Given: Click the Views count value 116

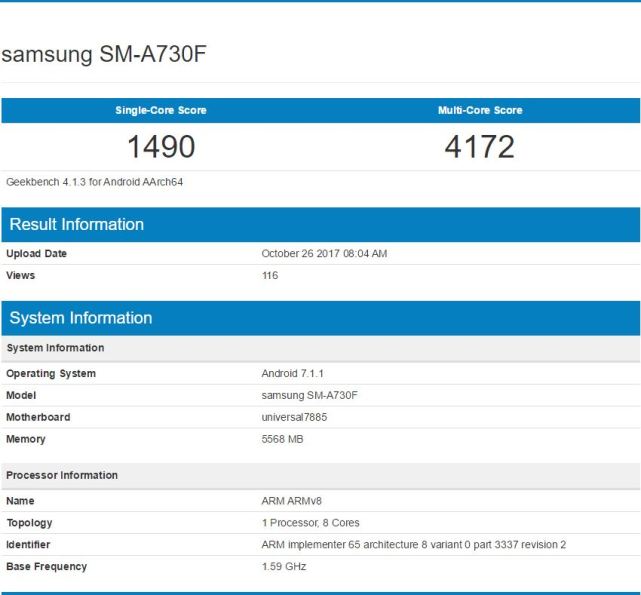Looking at the screenshot, I should click(x=270, y=275).
